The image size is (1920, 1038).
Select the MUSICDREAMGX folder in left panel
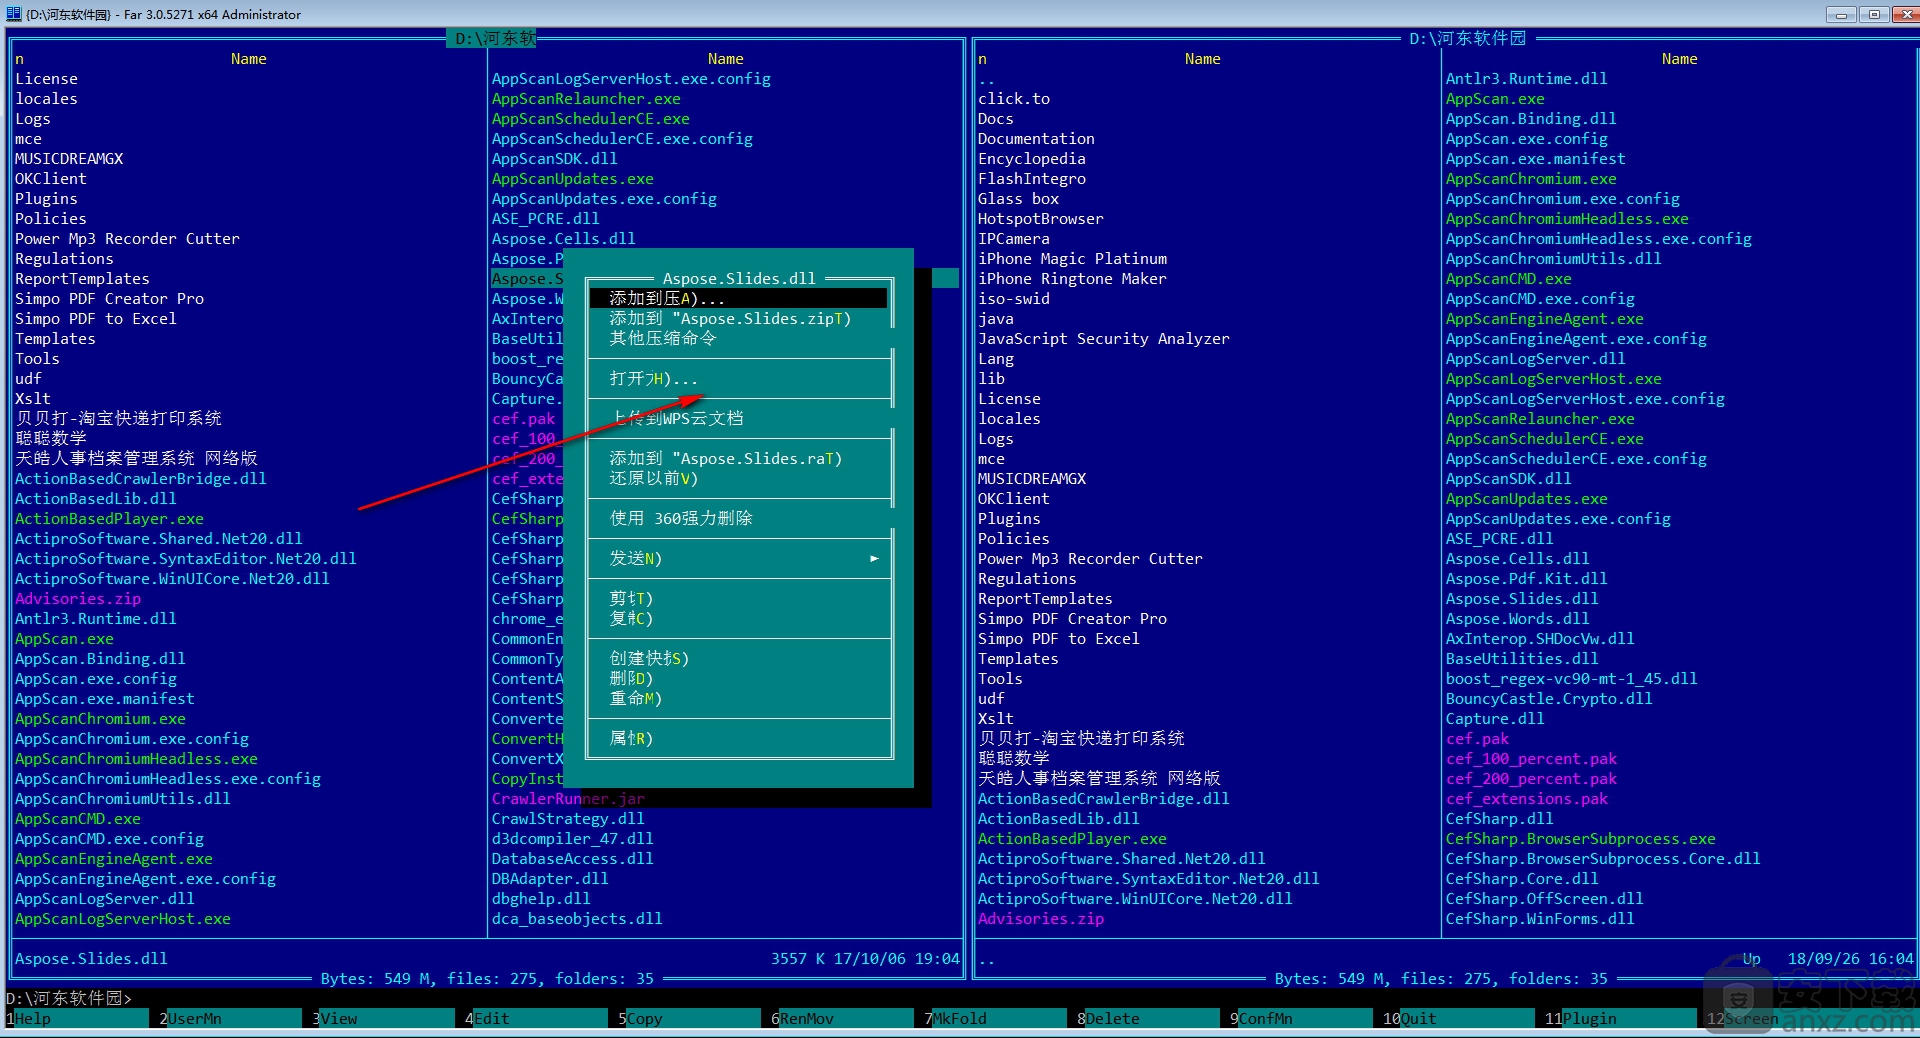click(69, 158)
